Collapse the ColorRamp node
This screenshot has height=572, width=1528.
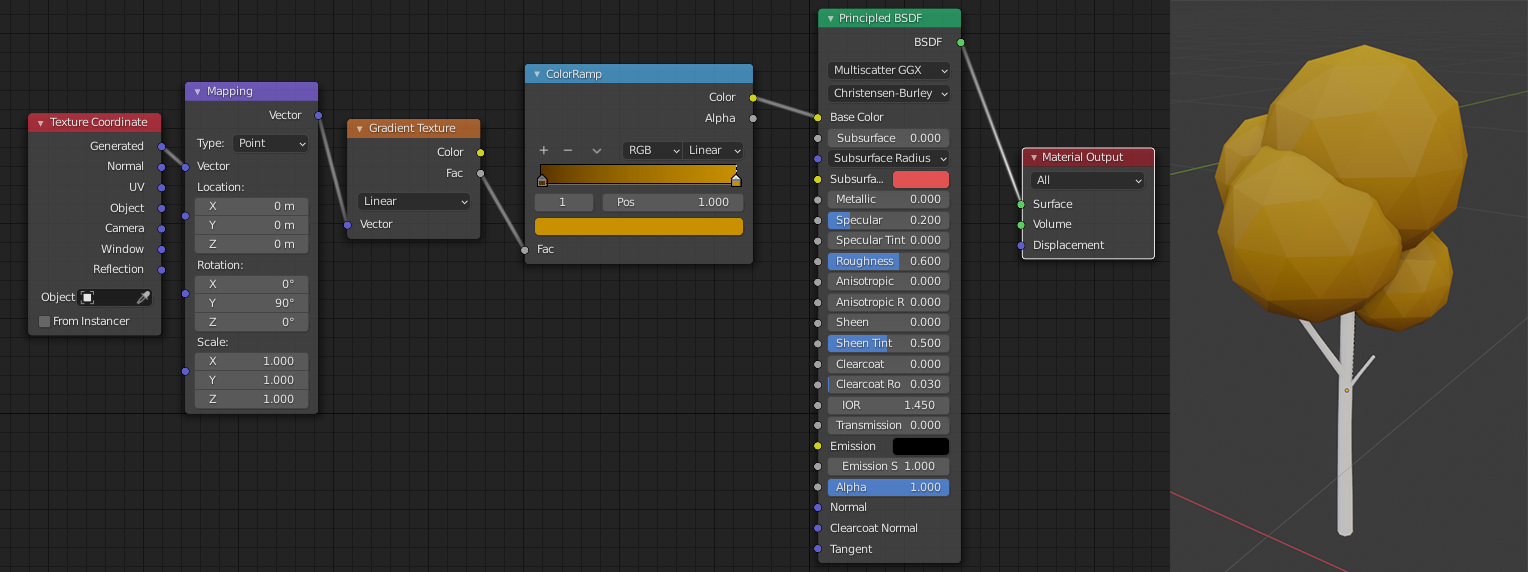pos(536,74)
